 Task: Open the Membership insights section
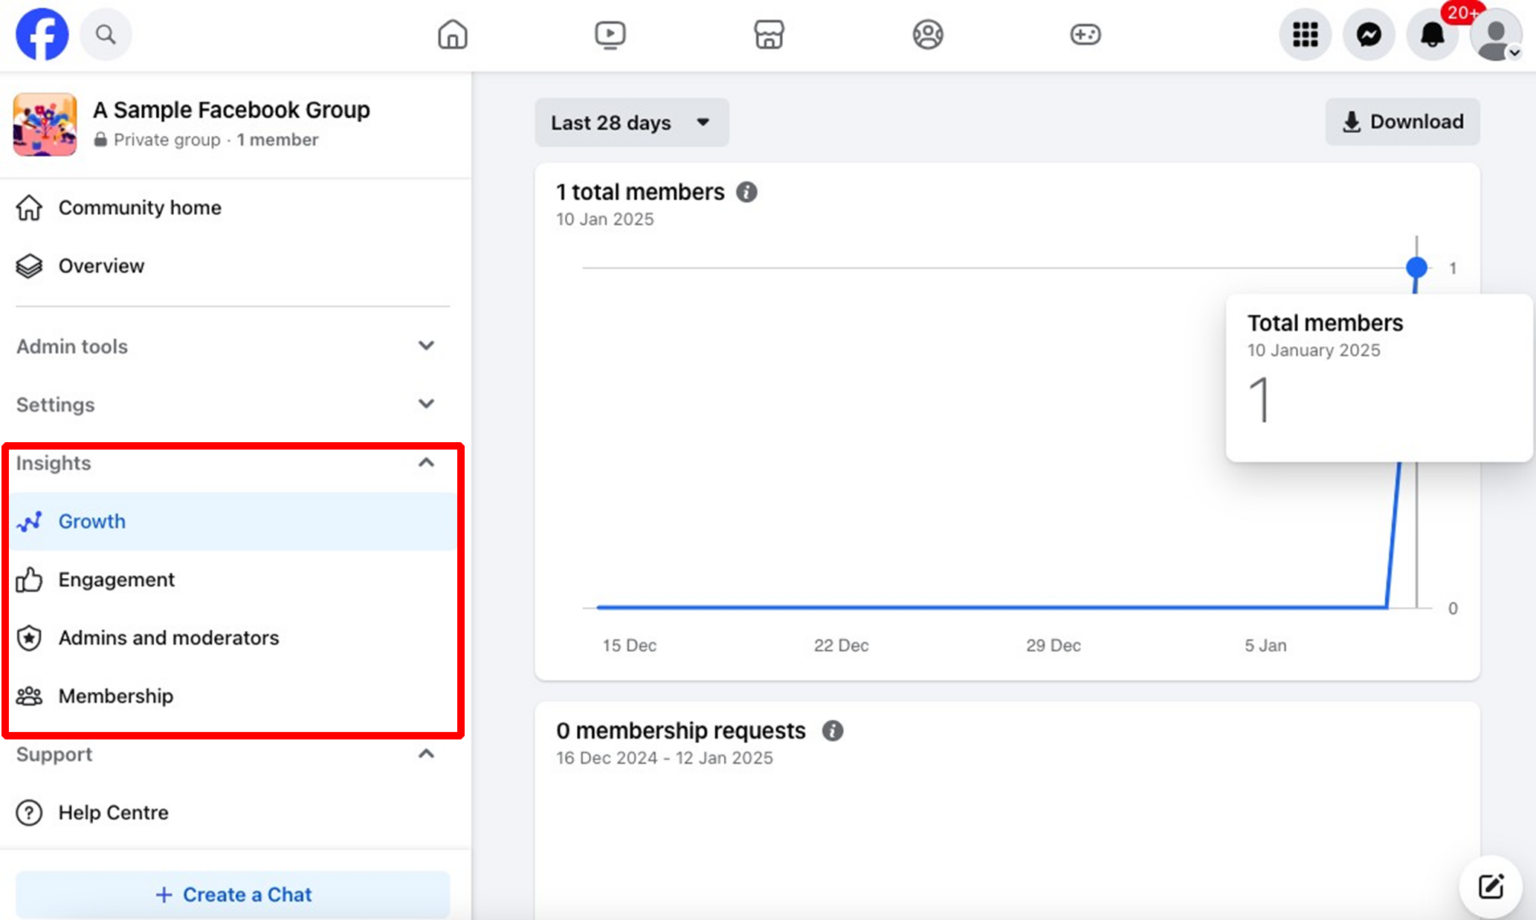pos(116,696)
